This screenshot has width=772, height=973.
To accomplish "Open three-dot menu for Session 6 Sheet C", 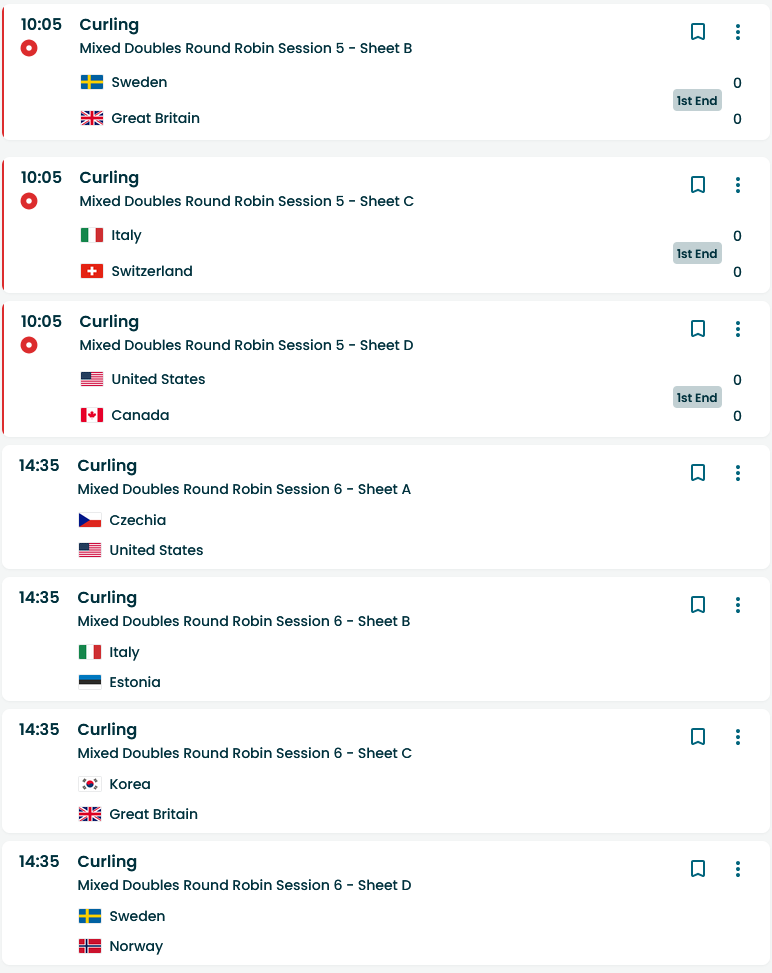I will click(x=738, y=737).
